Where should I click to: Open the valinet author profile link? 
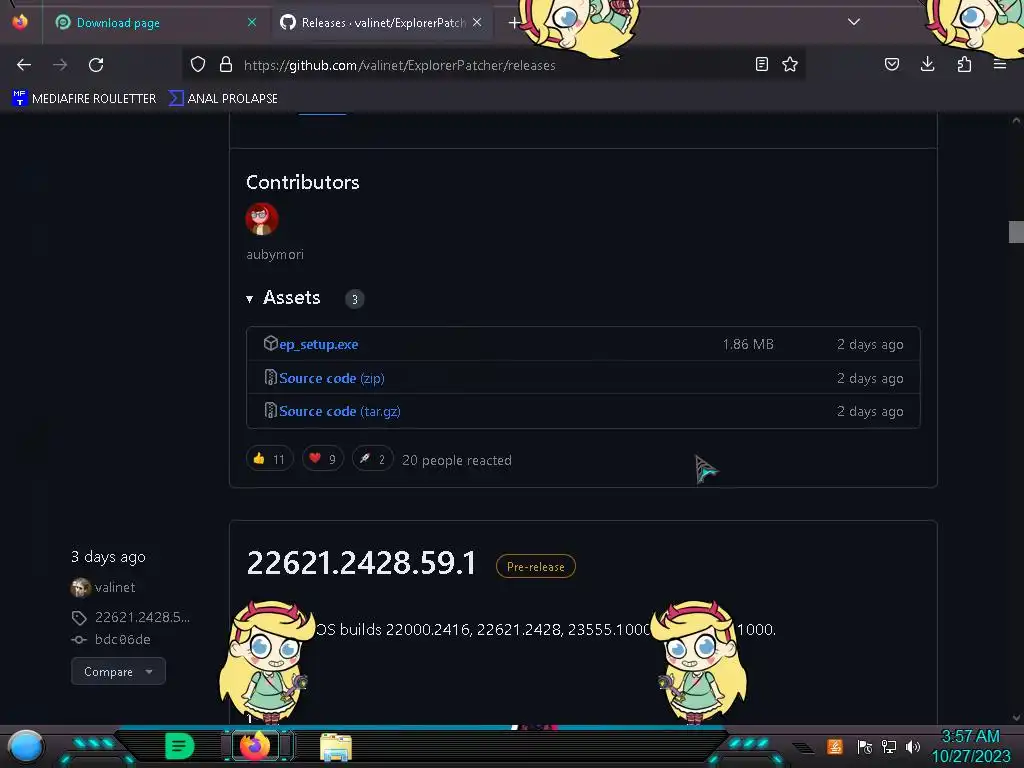pos(115,587)
